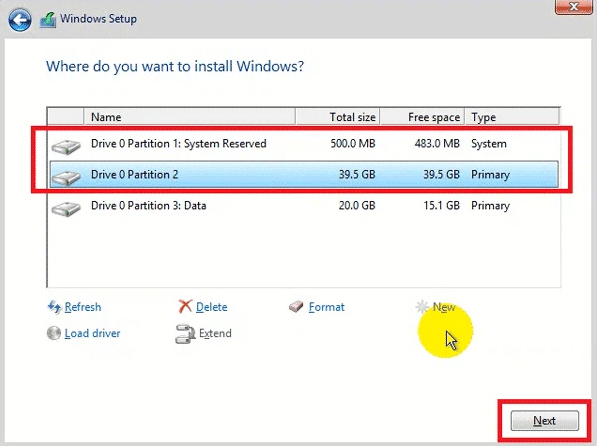Click the Load driver disc icon
597x446 pixels.
pyautogui.click(x=54, y=333)
